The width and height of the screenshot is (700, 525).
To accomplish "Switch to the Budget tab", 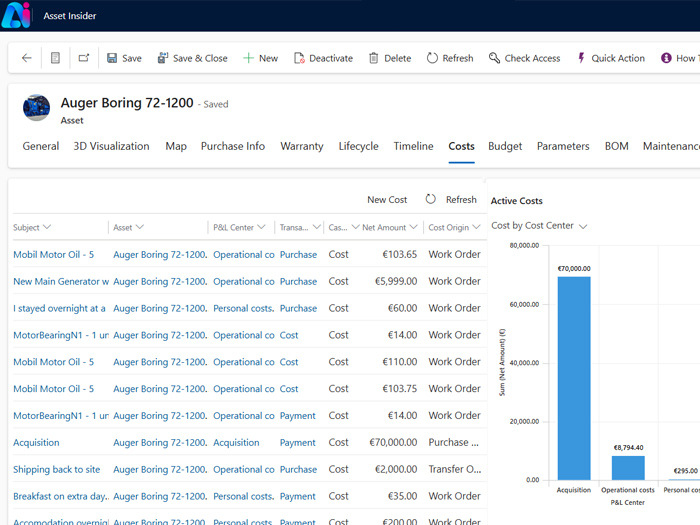I will click(505, 146).
